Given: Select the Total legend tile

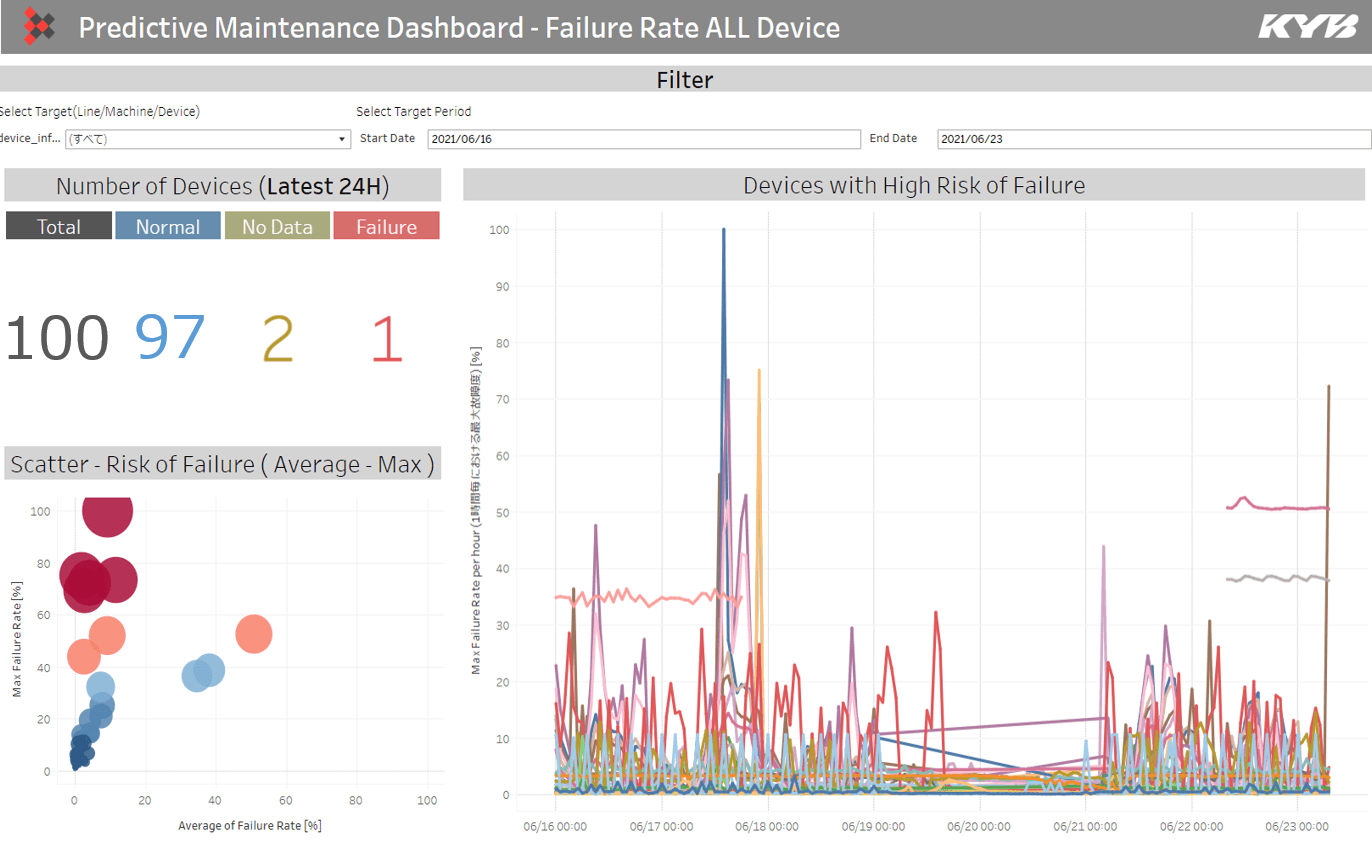Looking at the screenshot, I should [x=58, y=226].
